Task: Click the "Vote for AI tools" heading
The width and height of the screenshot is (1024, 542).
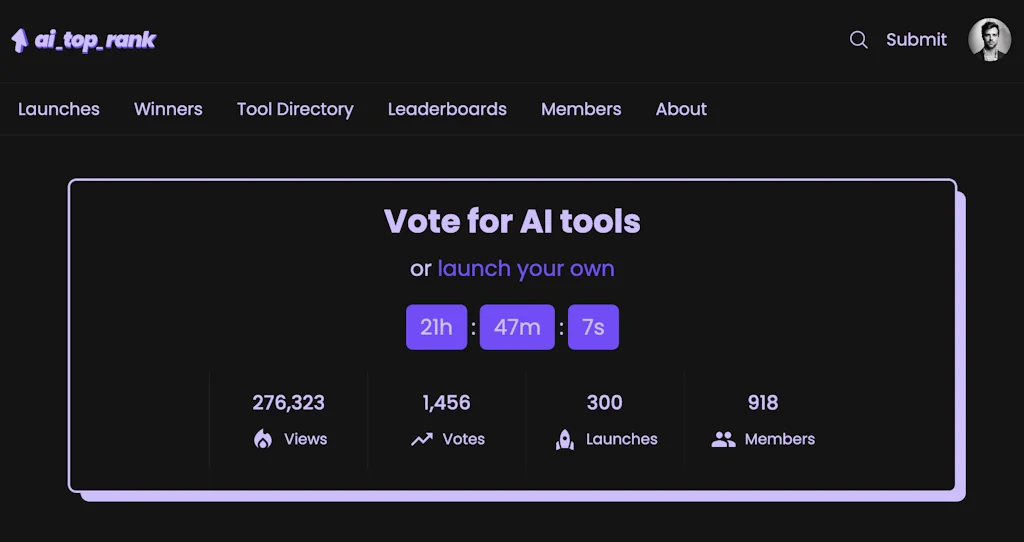Action: point(512,221)
